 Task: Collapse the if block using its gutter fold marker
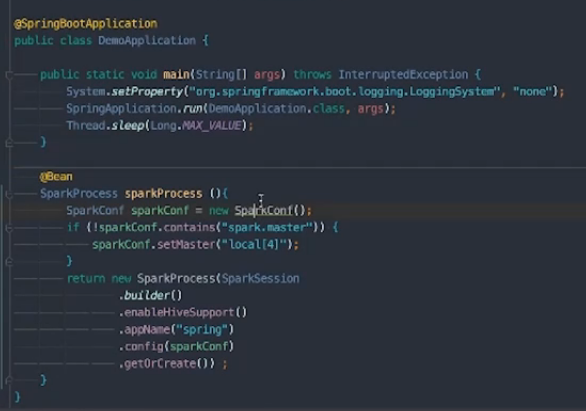(x=9, y=228)
